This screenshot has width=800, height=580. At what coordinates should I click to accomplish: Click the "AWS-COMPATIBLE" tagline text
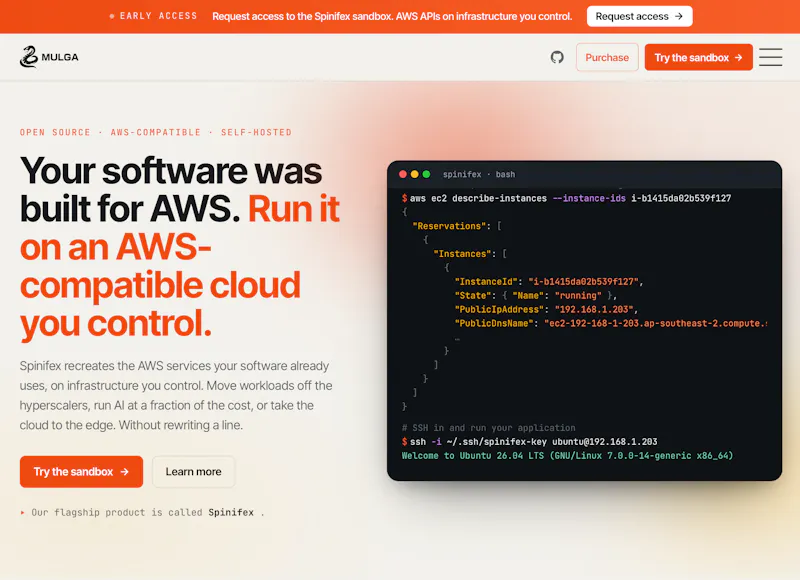coord(156,133)
